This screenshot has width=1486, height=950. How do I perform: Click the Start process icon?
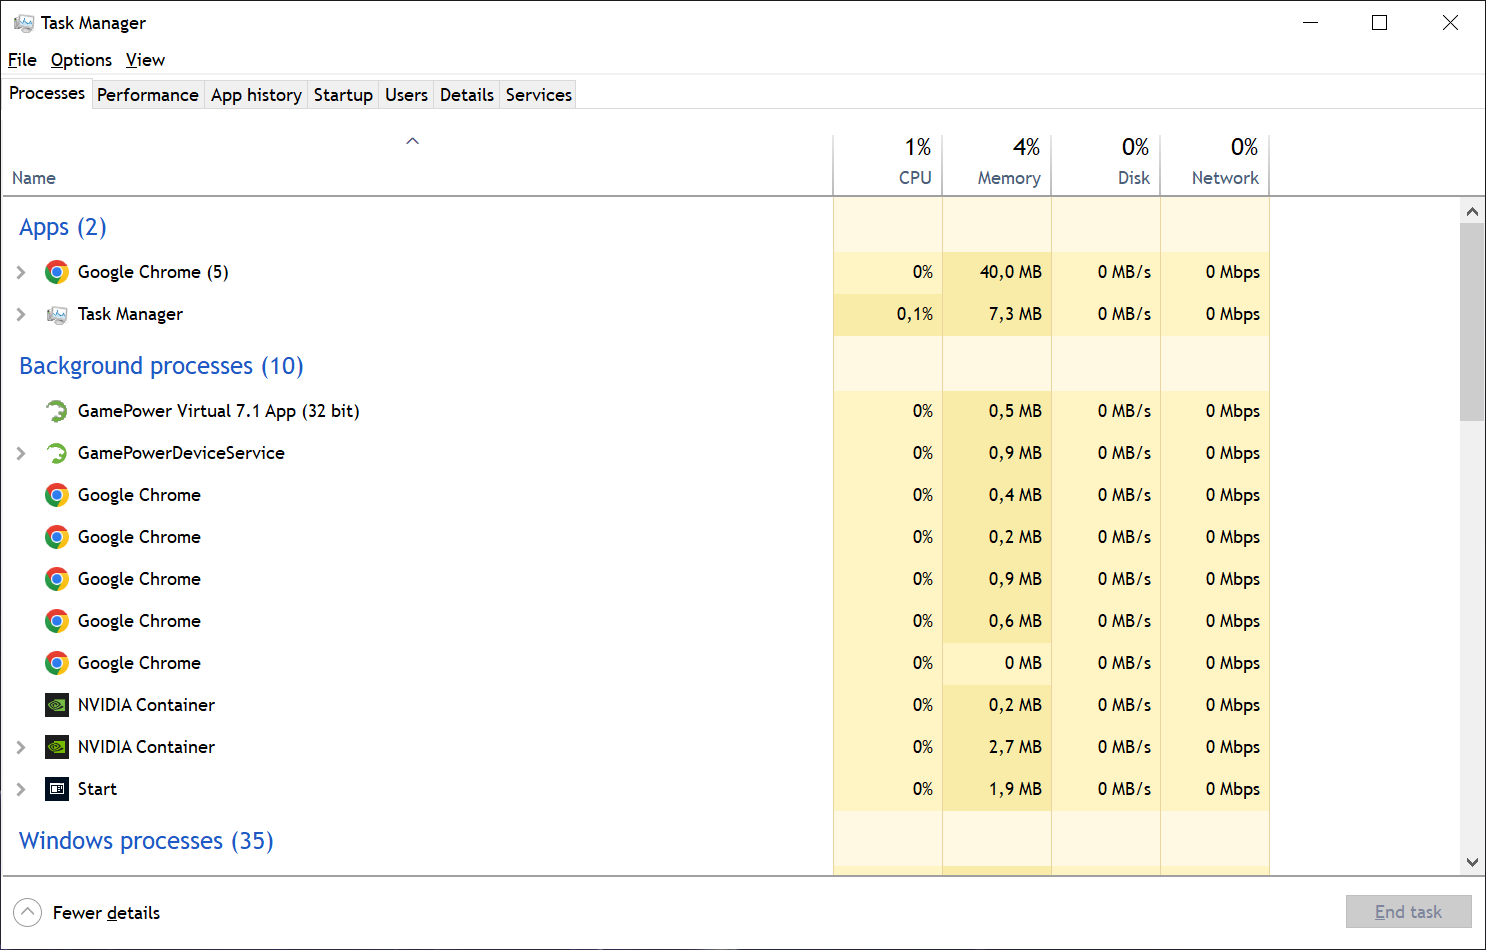[57, 789]
